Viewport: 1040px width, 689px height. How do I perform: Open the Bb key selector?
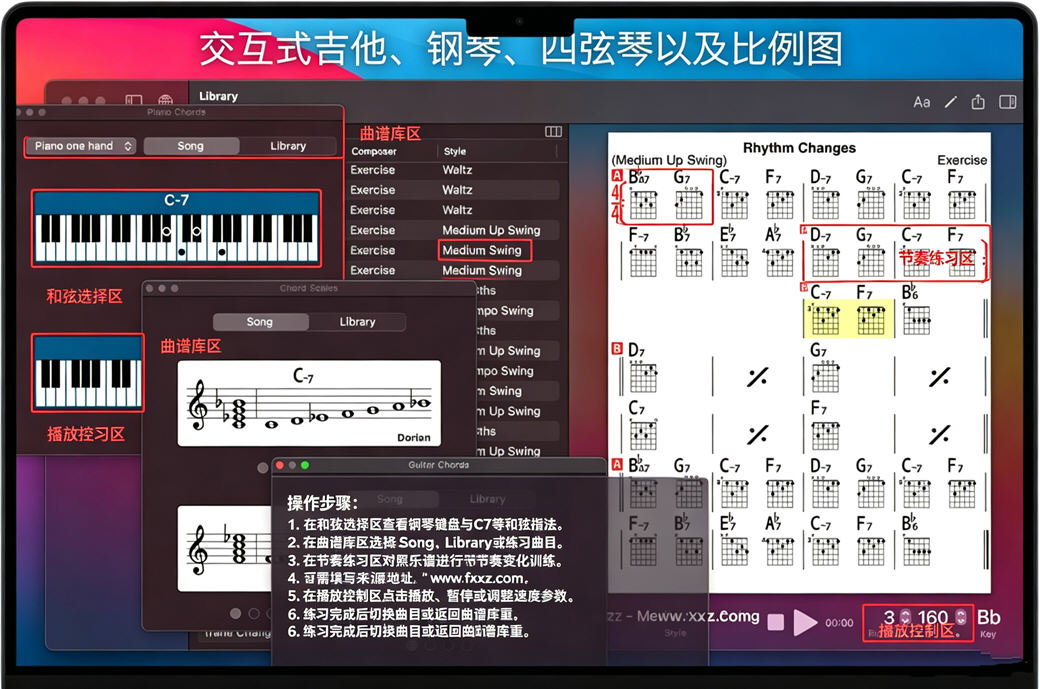(988, 617)
